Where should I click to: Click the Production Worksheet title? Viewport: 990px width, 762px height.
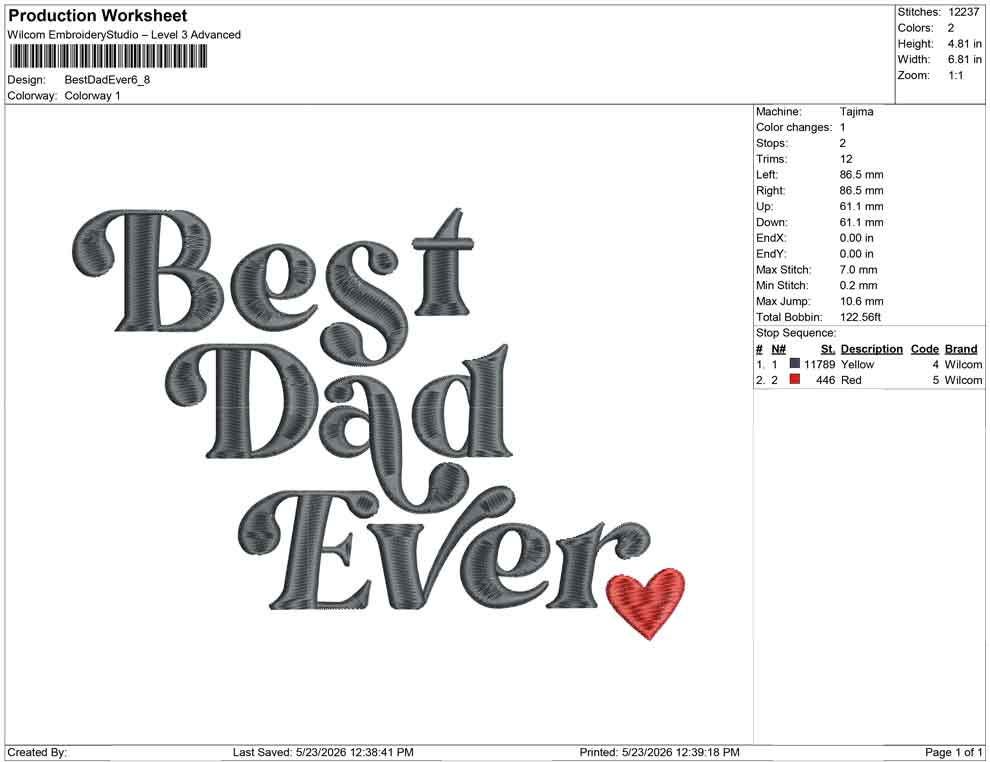98,16
